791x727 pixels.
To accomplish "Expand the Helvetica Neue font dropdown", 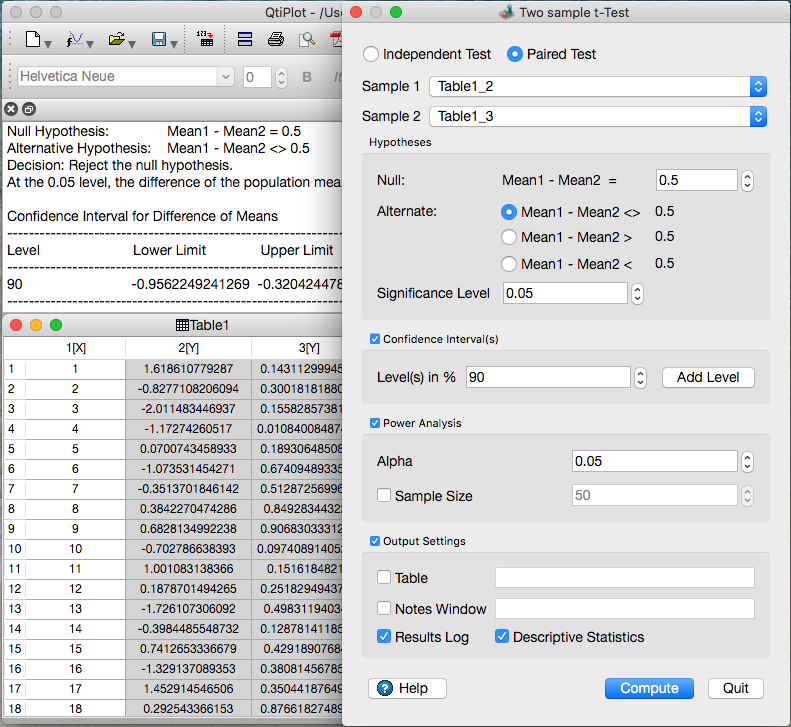I will coord(125,77).
